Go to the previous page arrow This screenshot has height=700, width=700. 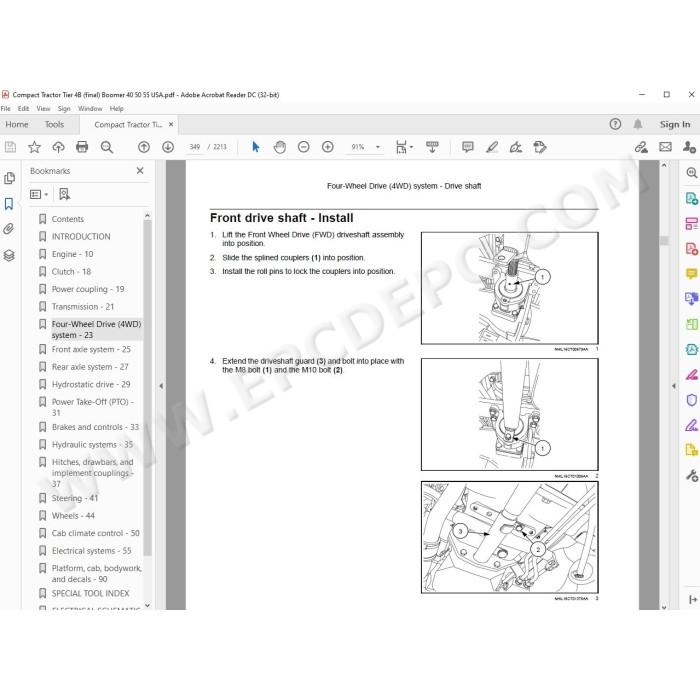144,147
